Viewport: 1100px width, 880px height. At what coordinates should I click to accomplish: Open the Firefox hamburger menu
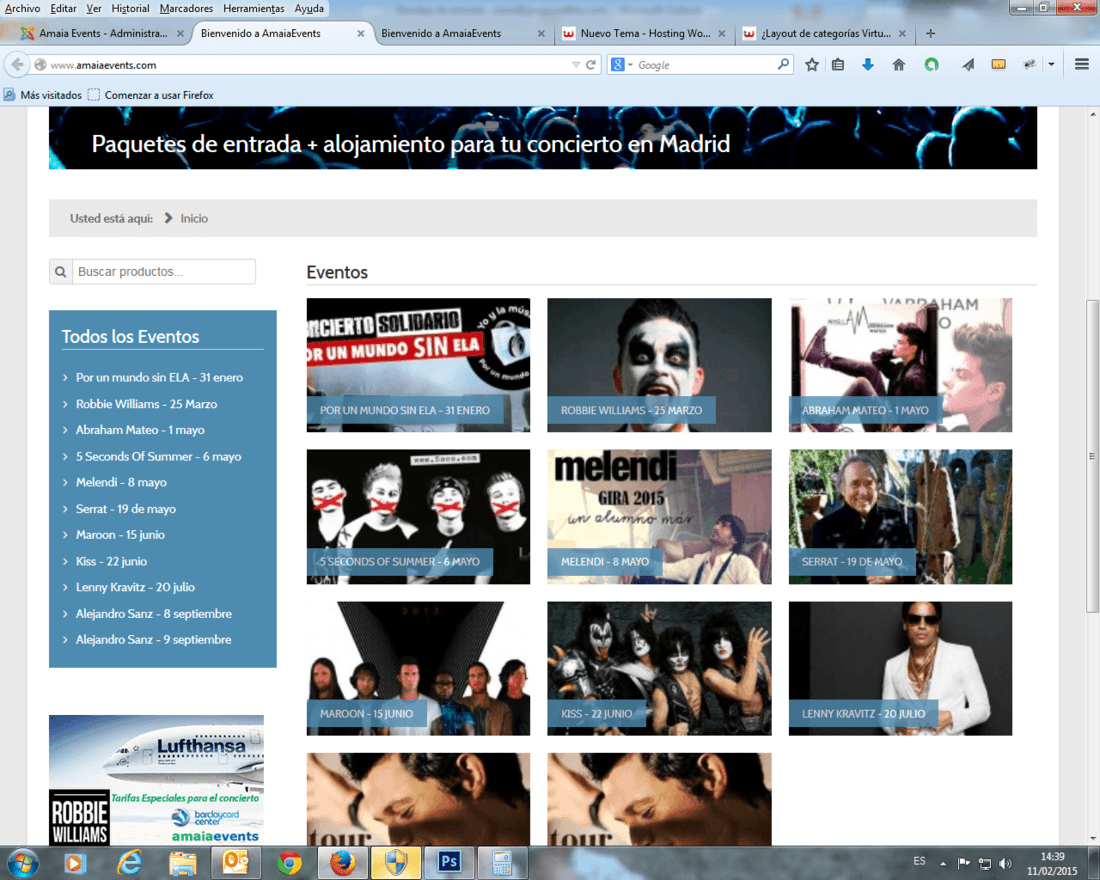click(x=1082, y=65)
